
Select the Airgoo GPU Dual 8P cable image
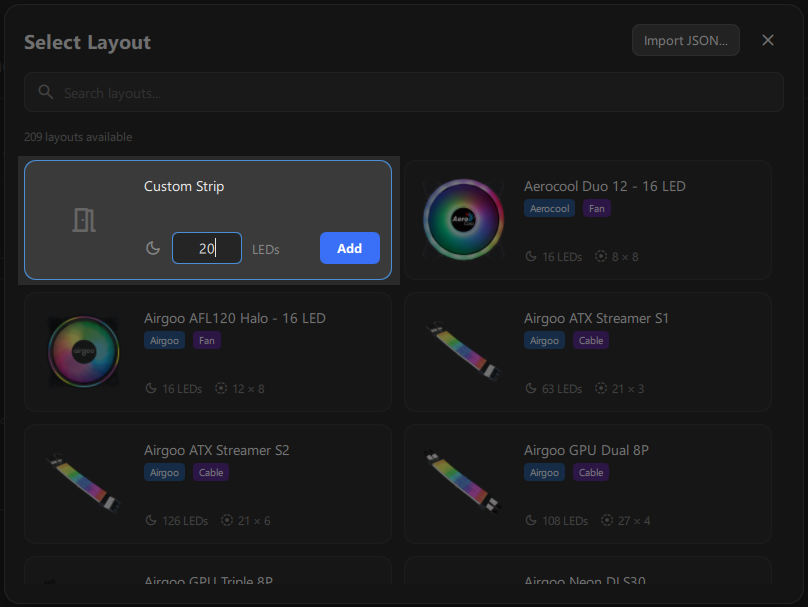(x=463, y=483)
